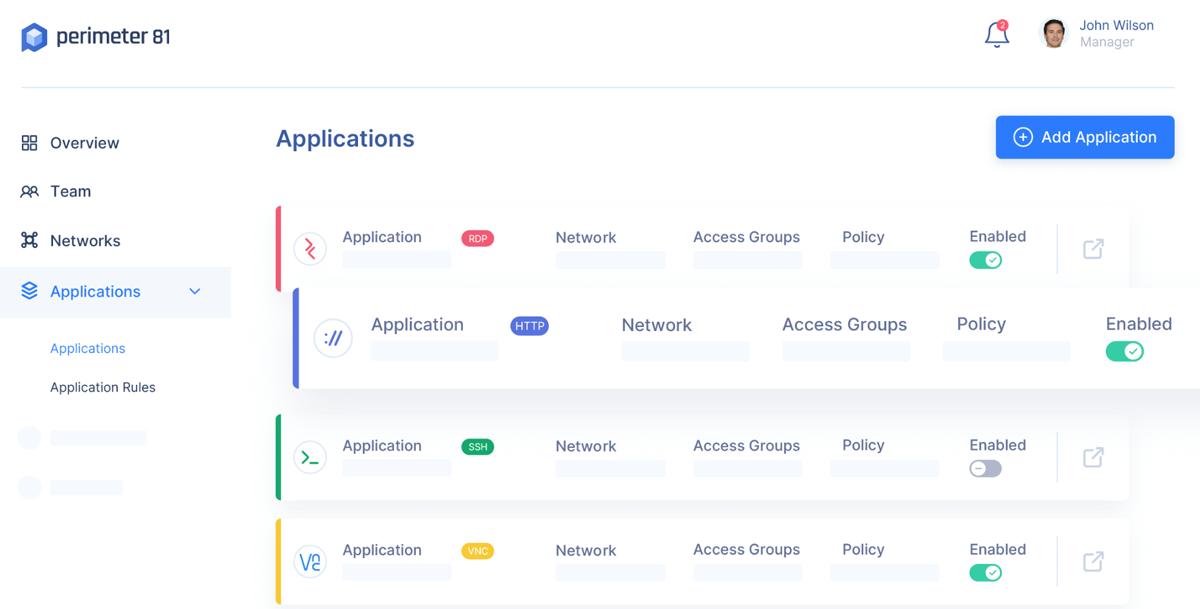
Task: Click the Applications page heading
Action: (x=345, y=138)
